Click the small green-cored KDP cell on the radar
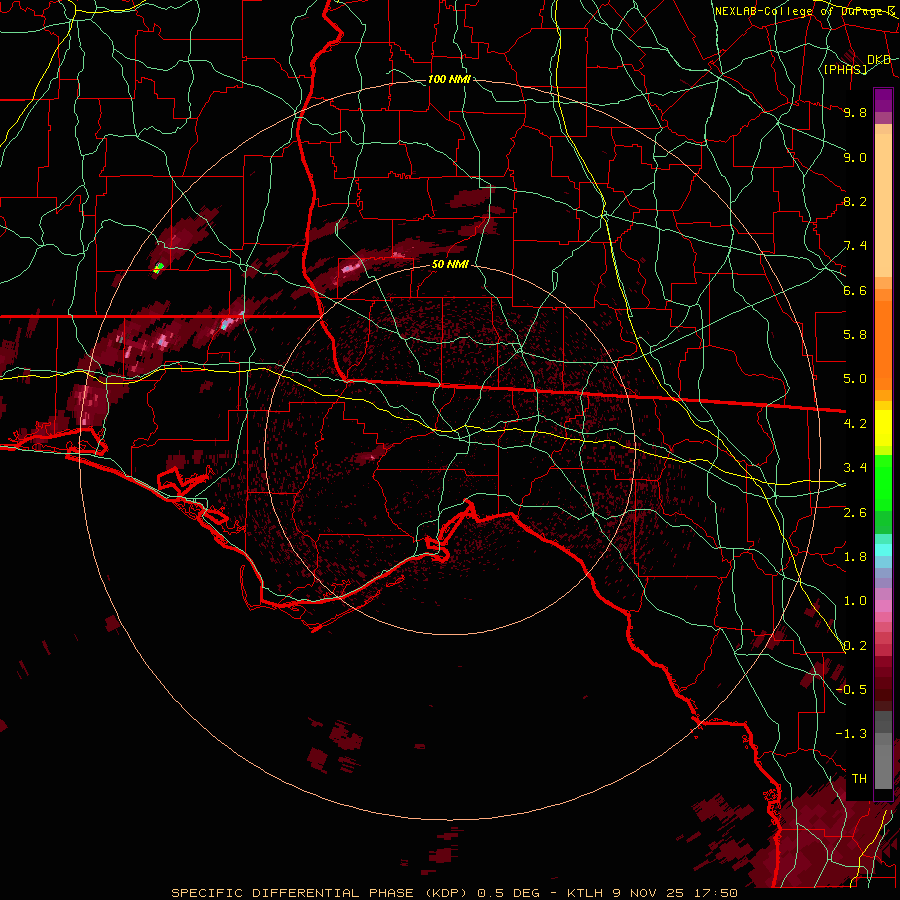The height and width of the screenshot is (900, 900). (159, 266)
